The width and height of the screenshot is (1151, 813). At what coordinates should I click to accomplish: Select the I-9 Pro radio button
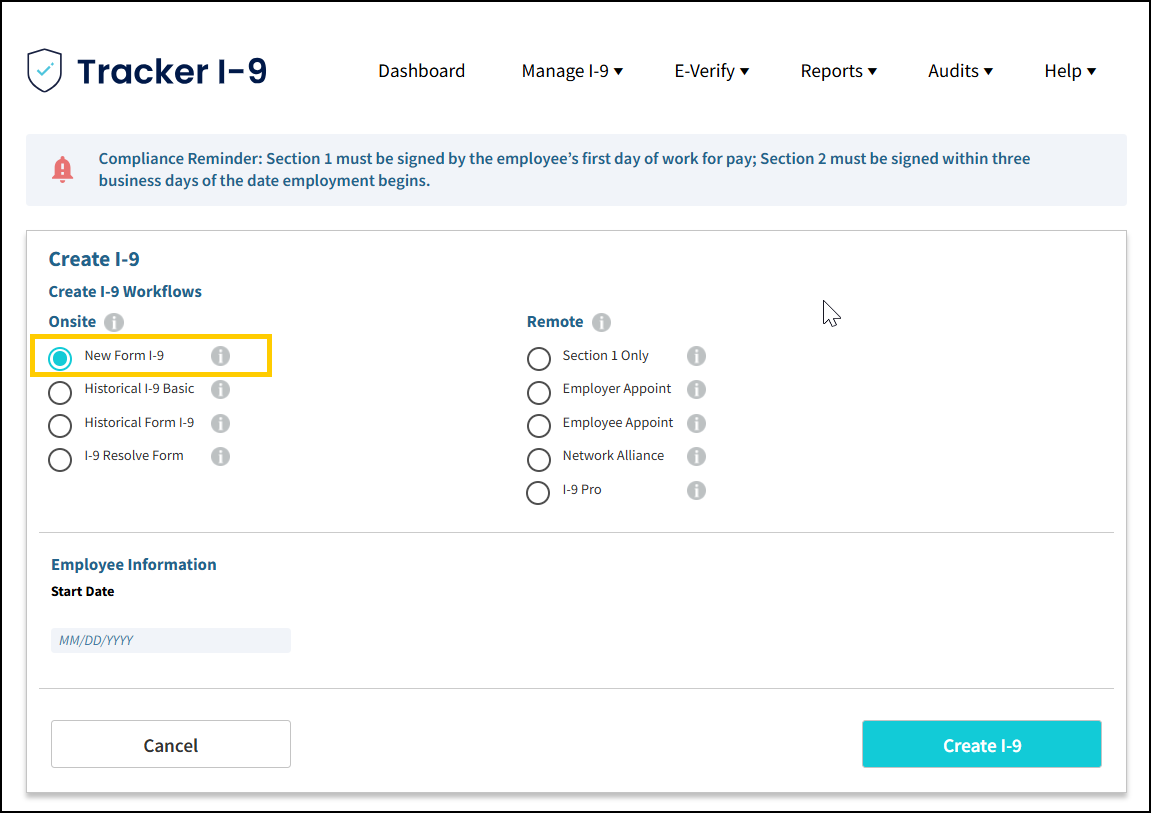click(539, 492)
